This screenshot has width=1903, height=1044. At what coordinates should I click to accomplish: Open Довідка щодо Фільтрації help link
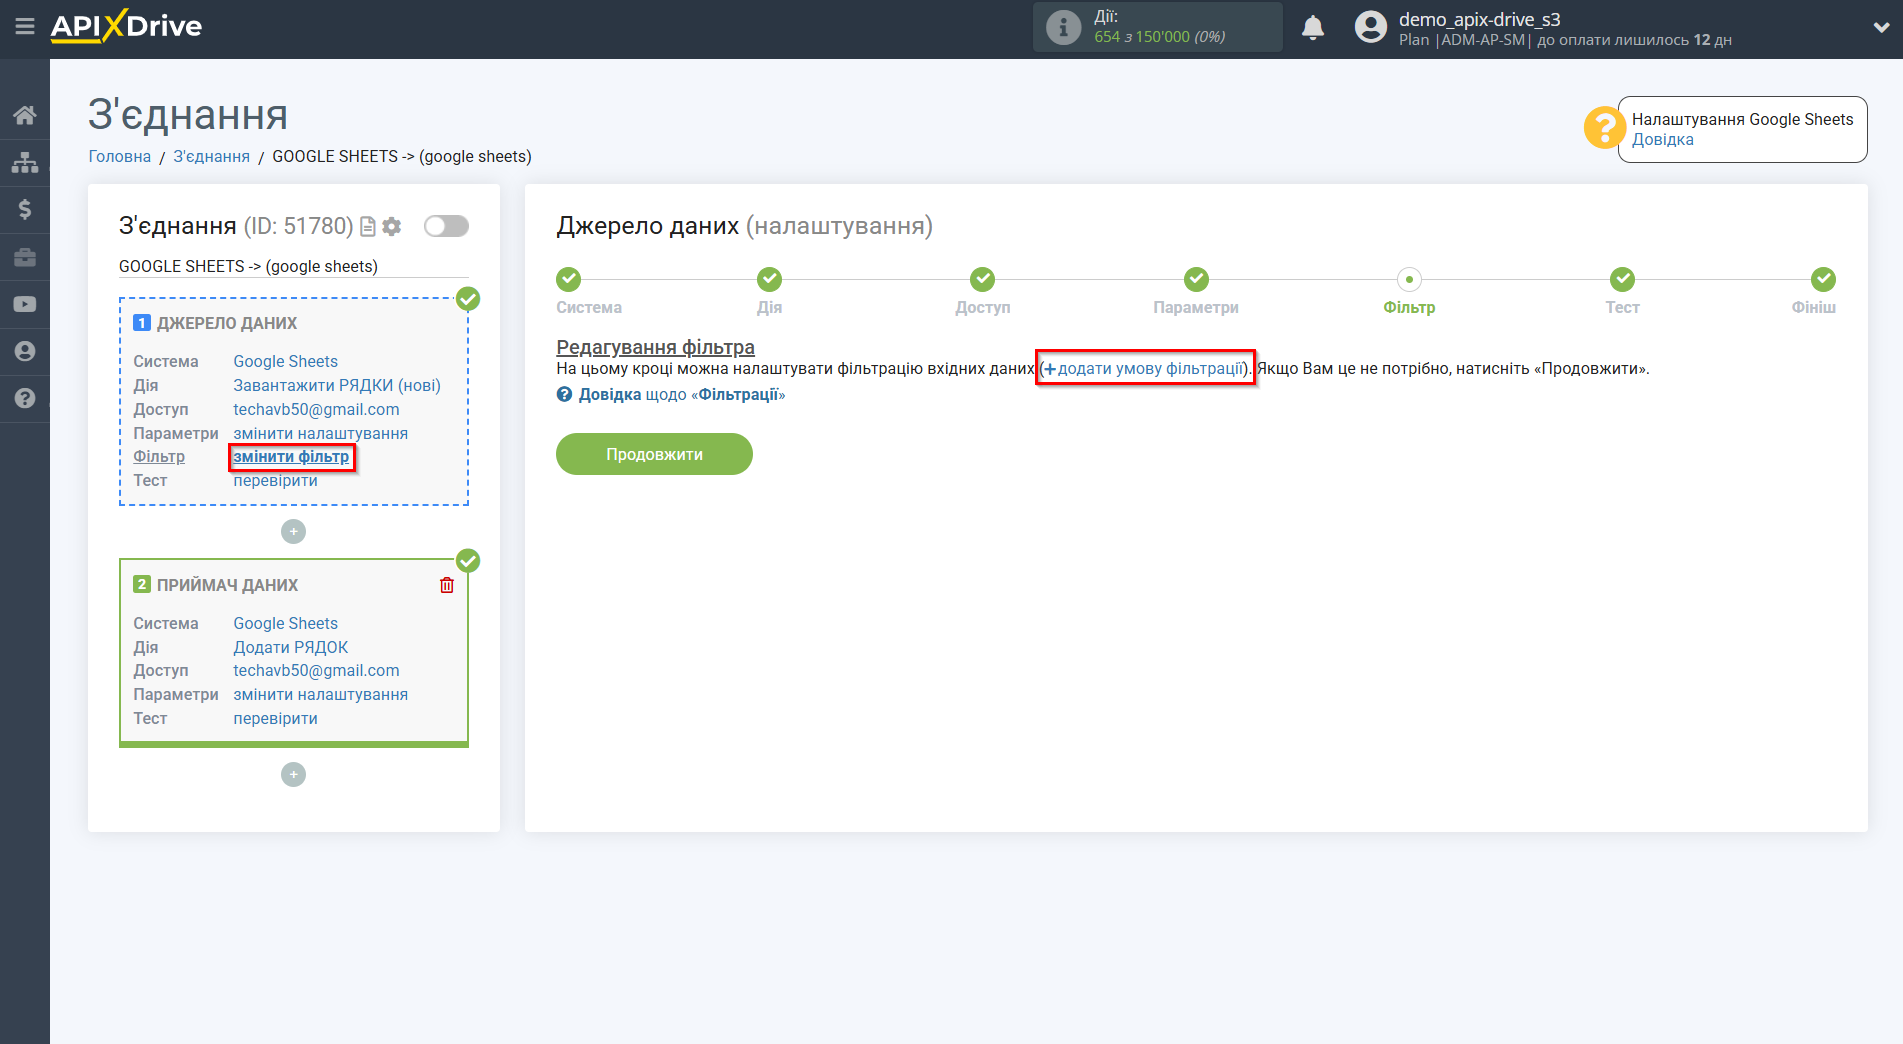[671, 395]
